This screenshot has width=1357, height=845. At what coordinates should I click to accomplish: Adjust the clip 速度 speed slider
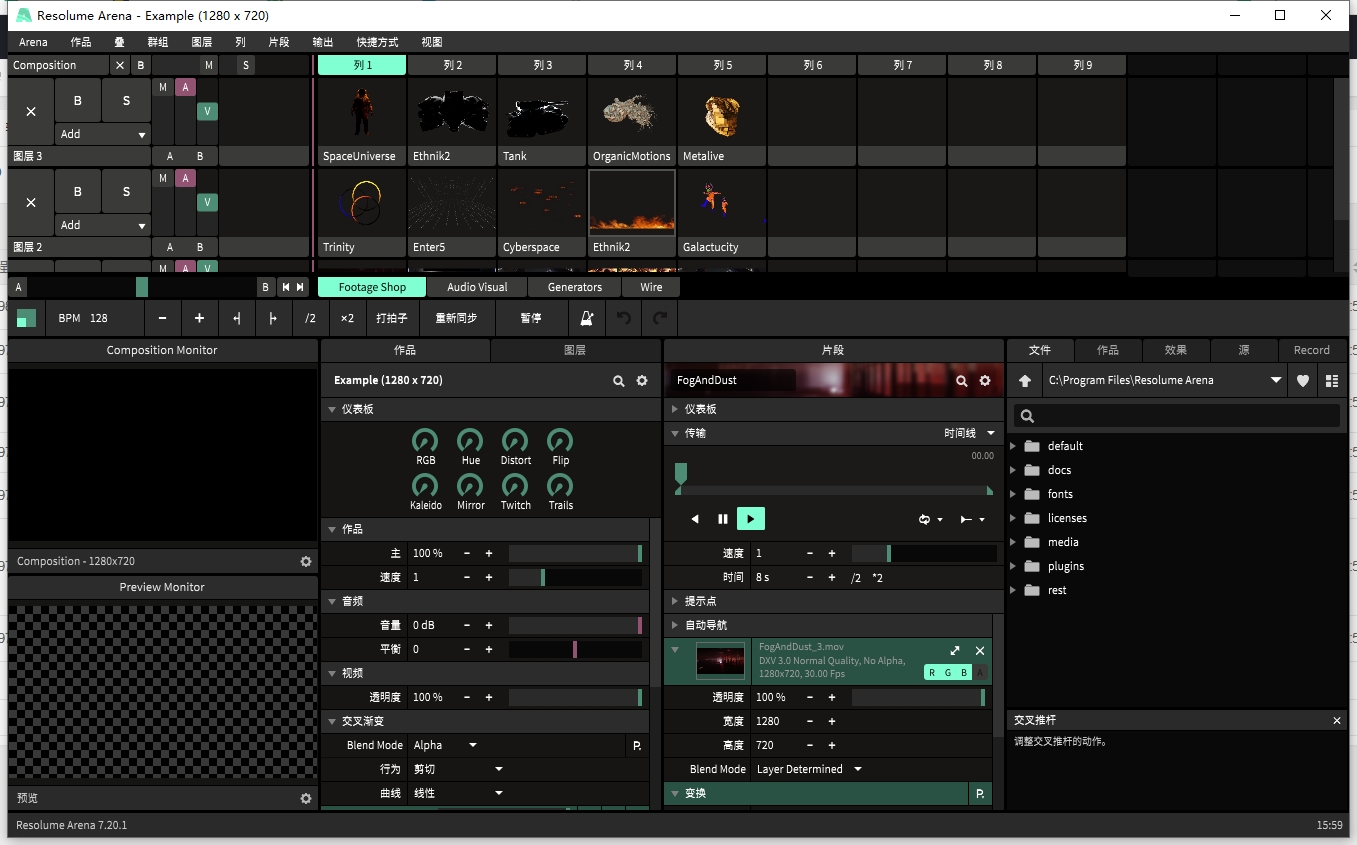(x=924, y=553)
